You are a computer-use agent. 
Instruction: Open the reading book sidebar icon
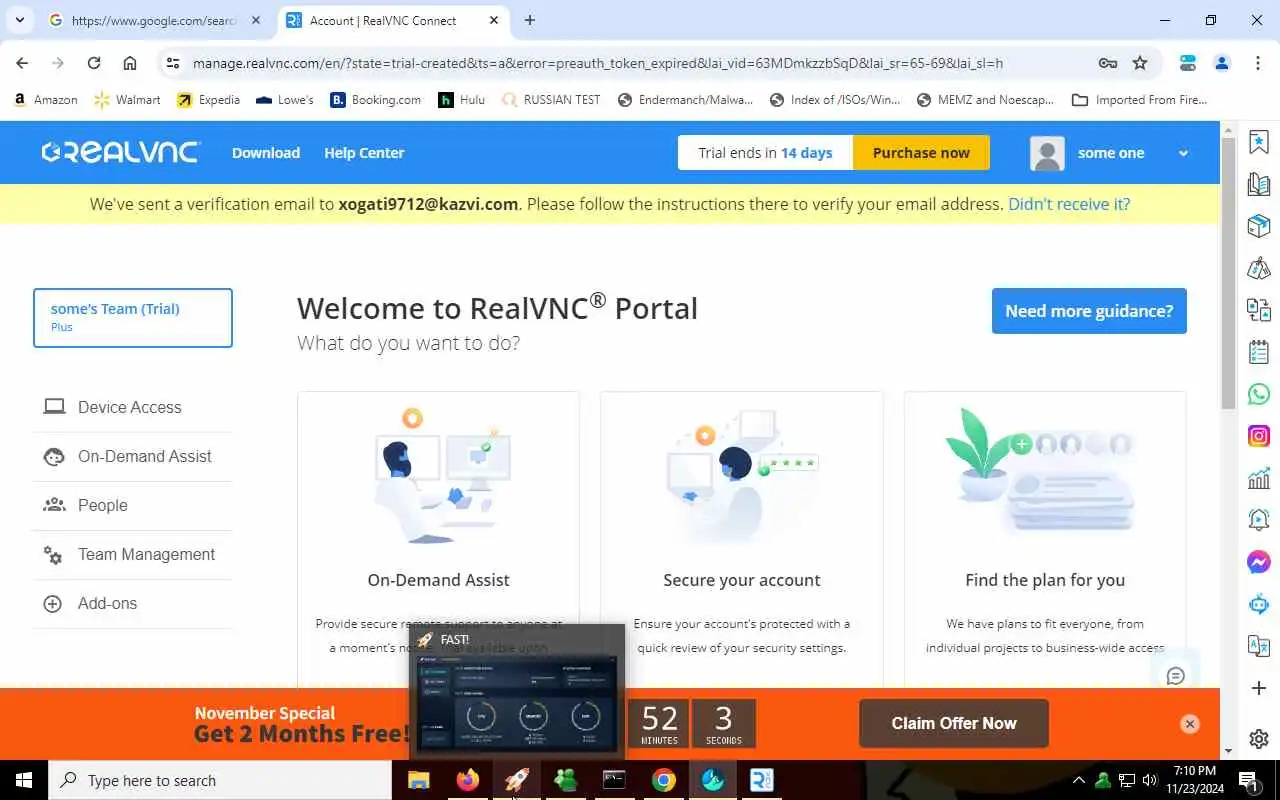[1259, 184]
